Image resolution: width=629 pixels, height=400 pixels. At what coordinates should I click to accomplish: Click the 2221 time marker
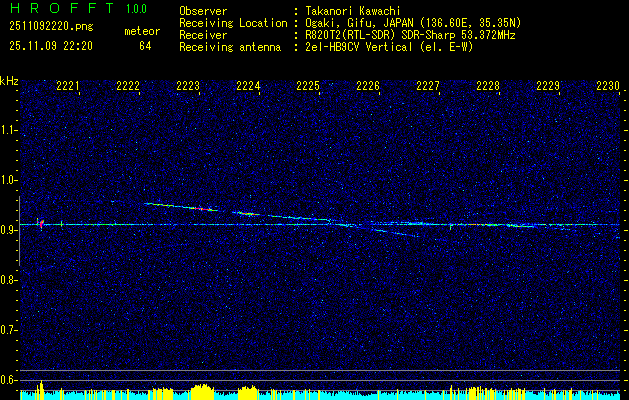68,87
